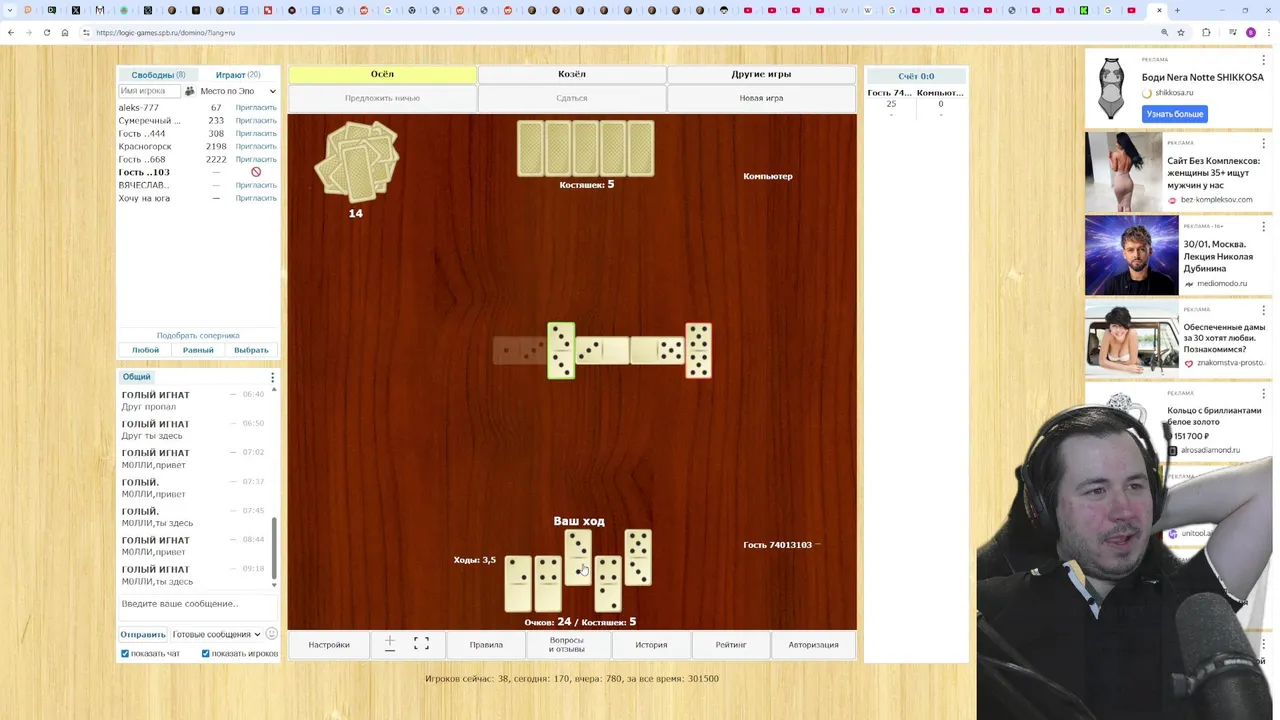Toggle fullscreen mode icon below board
This screenshot has height=720, width=1280.
(x=421, y=644)
